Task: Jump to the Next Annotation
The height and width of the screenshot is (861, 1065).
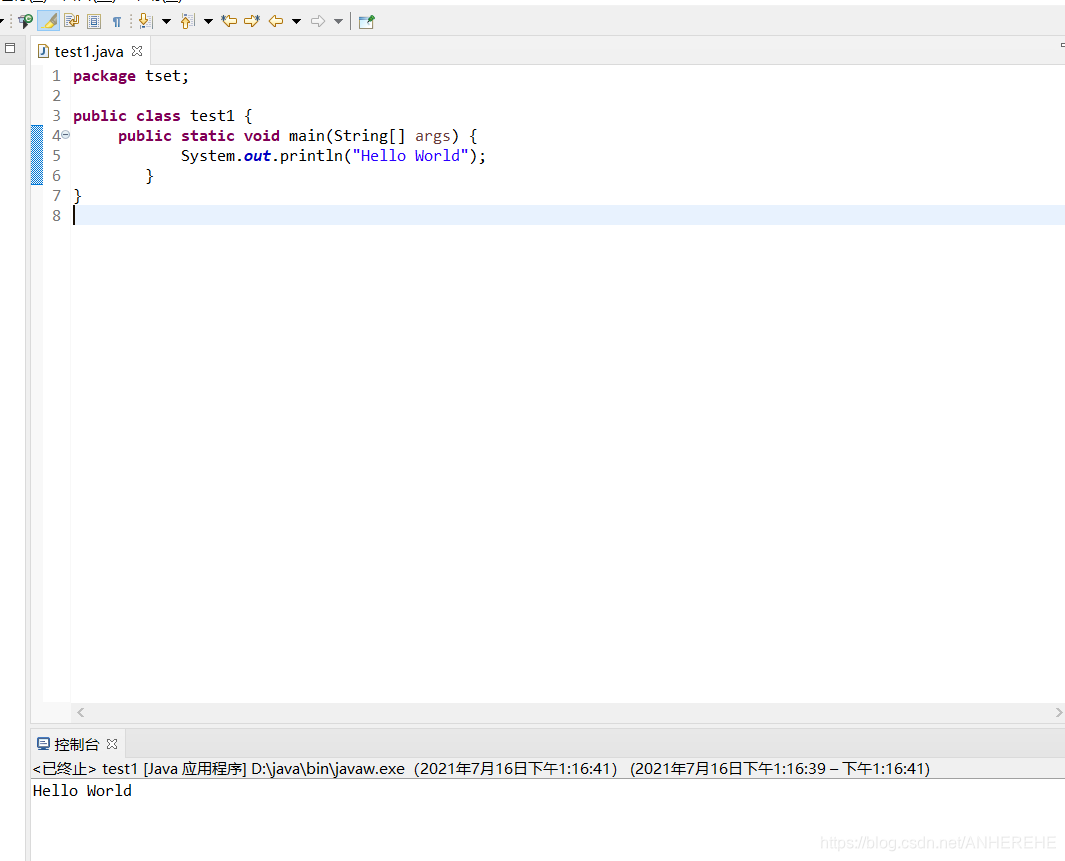Action: (x=144, y=20)
